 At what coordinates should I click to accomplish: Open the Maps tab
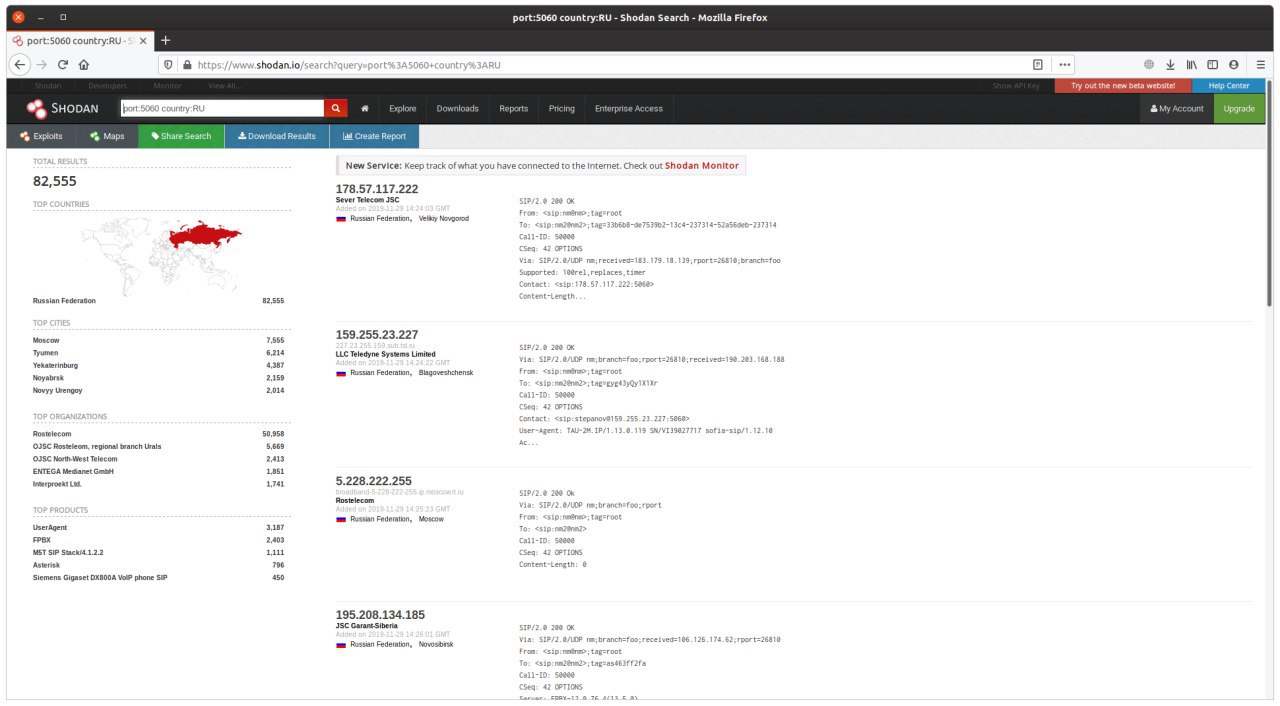coord(107,136)
